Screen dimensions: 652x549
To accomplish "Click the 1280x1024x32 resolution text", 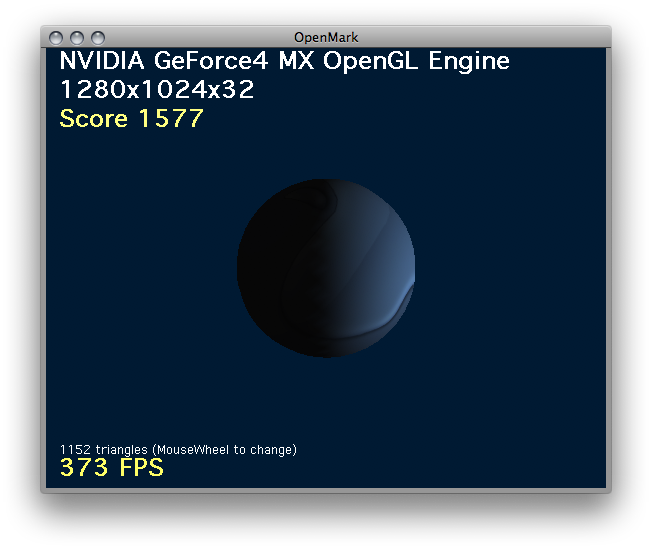I will pos(157,89).
